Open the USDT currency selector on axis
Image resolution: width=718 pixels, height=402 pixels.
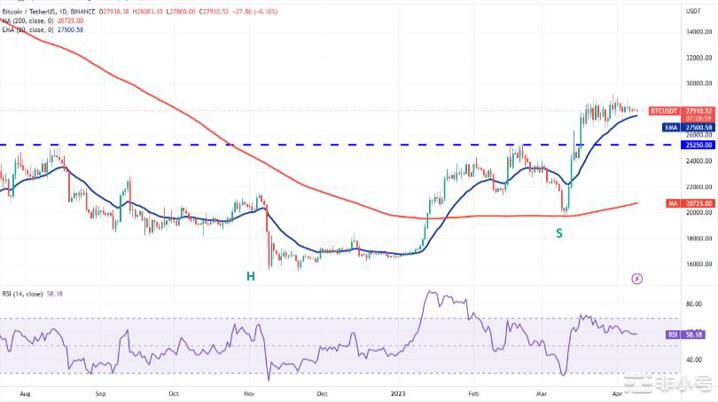[x=690, y=10]
